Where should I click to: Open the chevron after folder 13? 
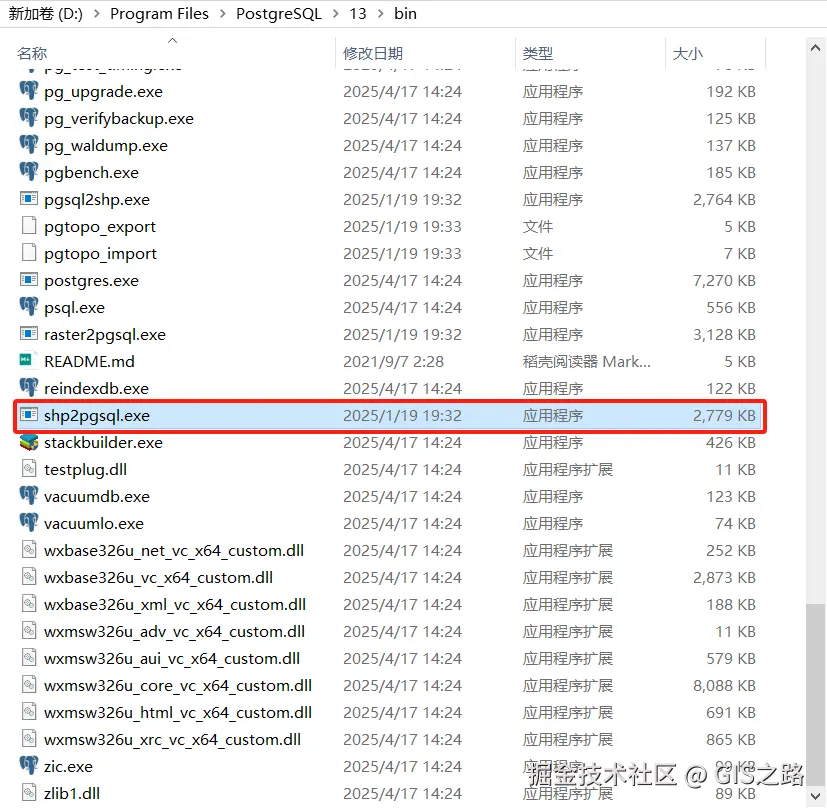click(381, 14)
